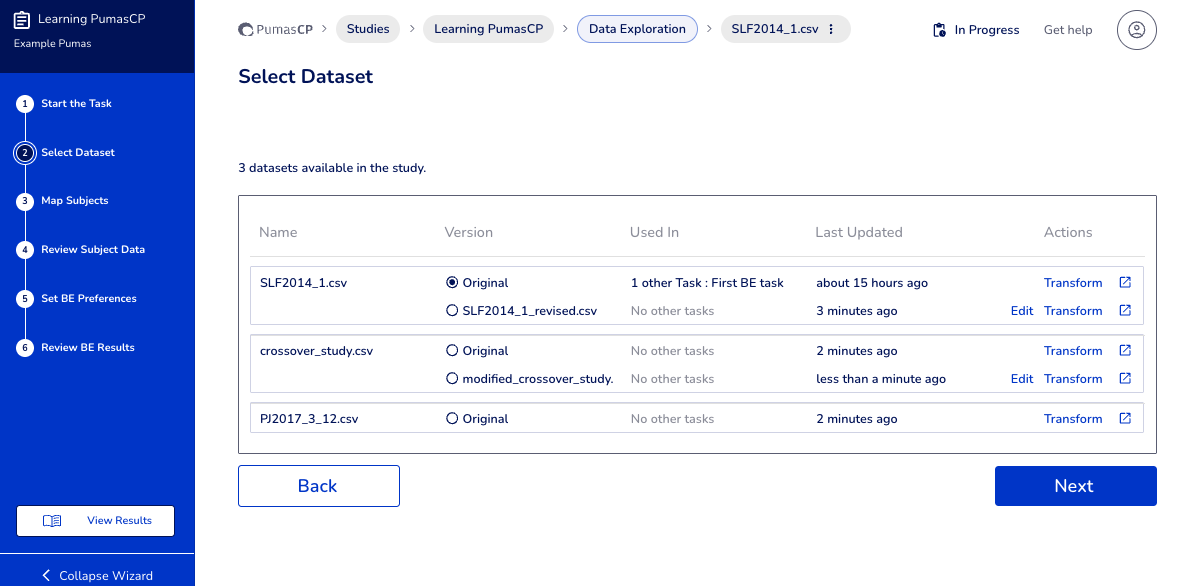Click the In Progress clipboard status icon

coord(939,30)
